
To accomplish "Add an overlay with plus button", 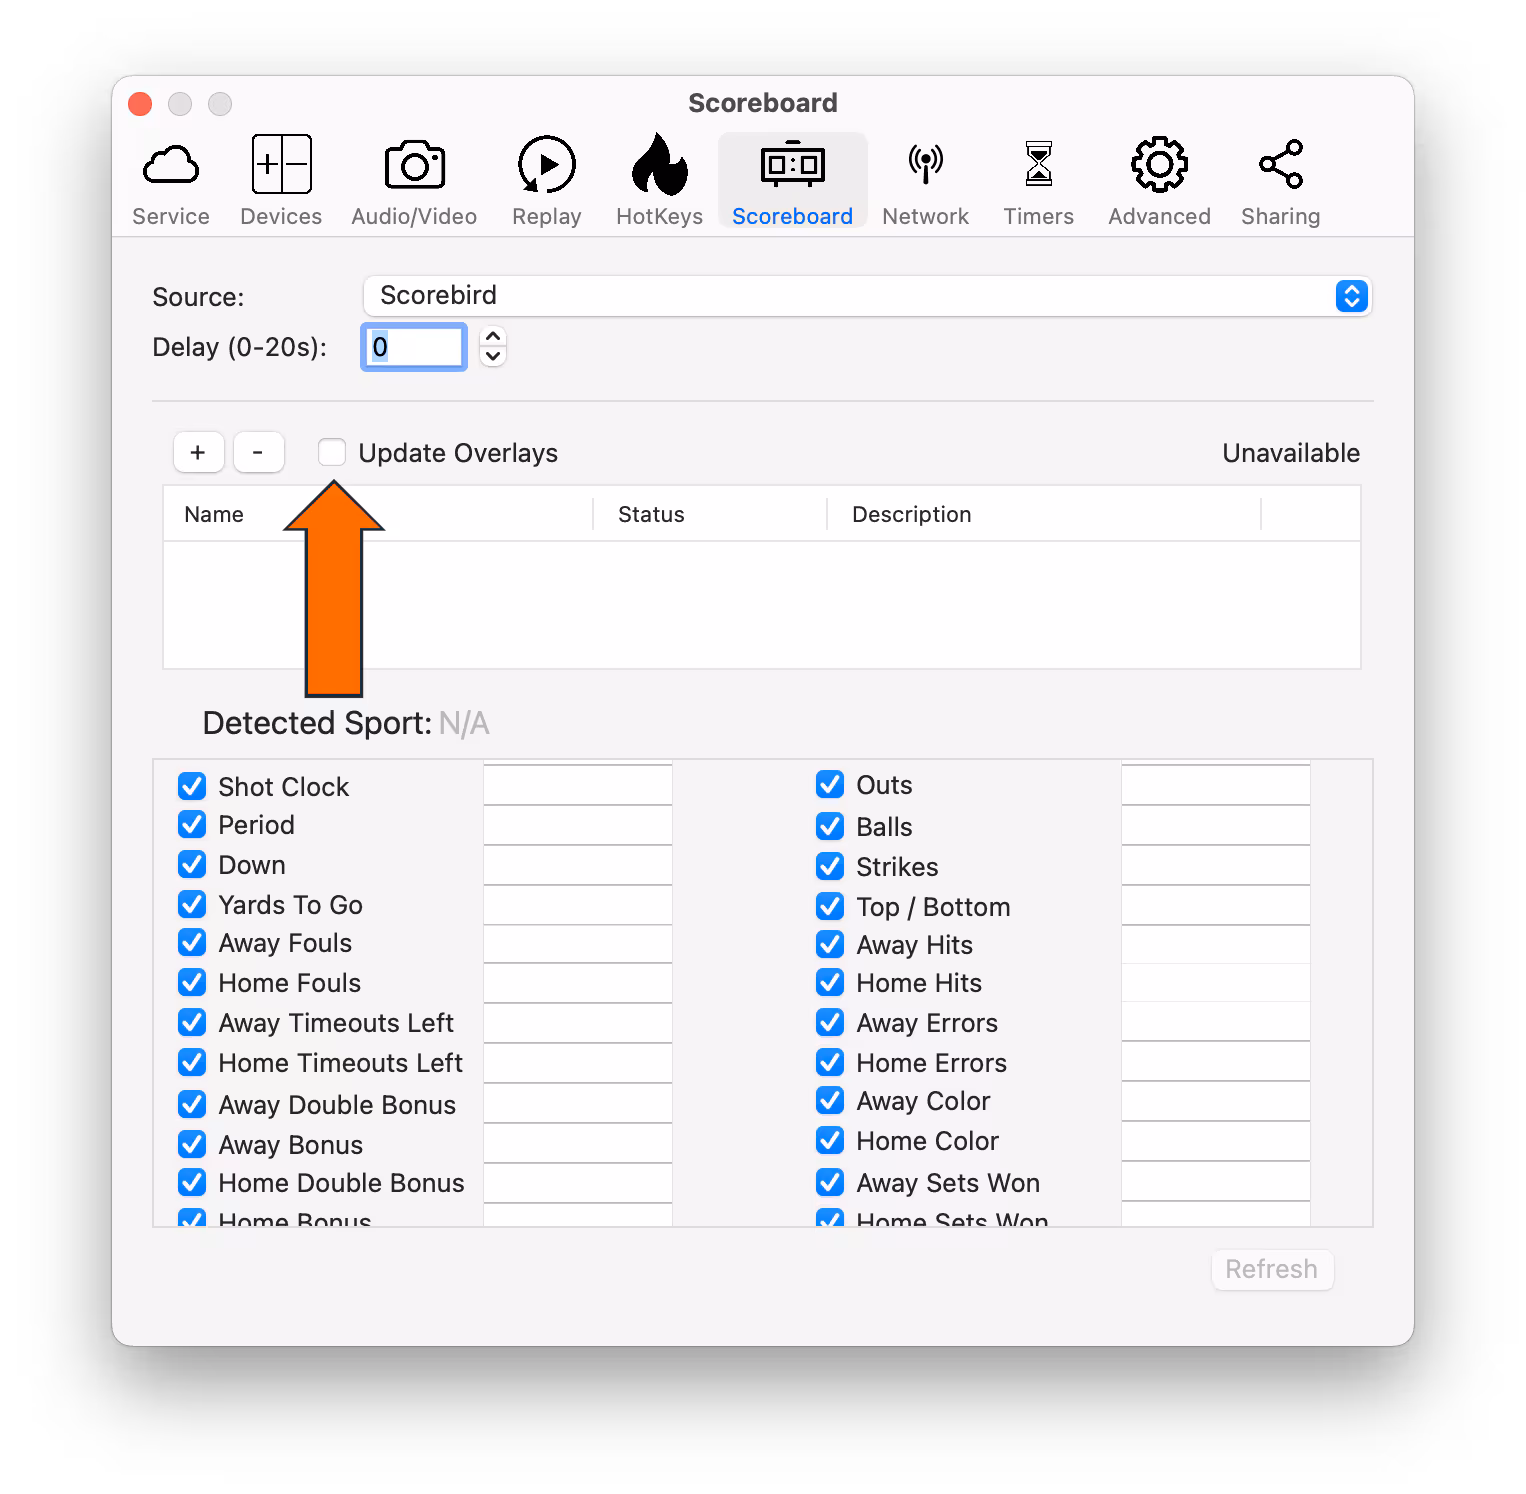I will point(198,452).
